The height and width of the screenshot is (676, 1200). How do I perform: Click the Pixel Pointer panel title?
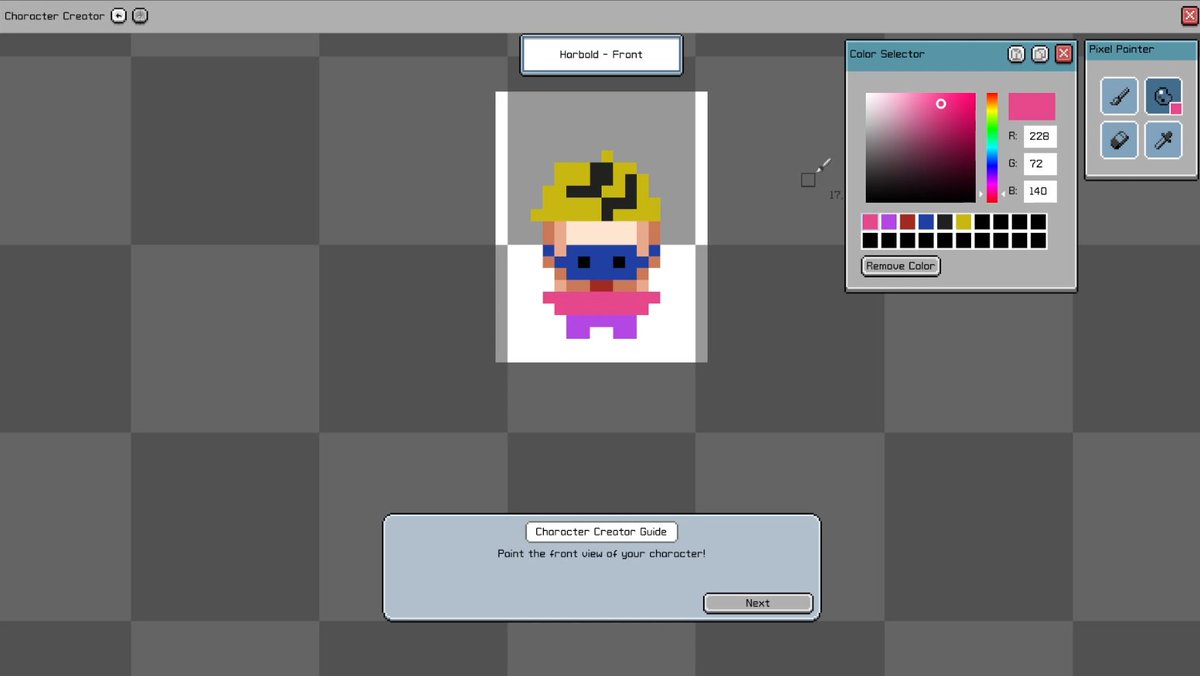point(1121,49)
